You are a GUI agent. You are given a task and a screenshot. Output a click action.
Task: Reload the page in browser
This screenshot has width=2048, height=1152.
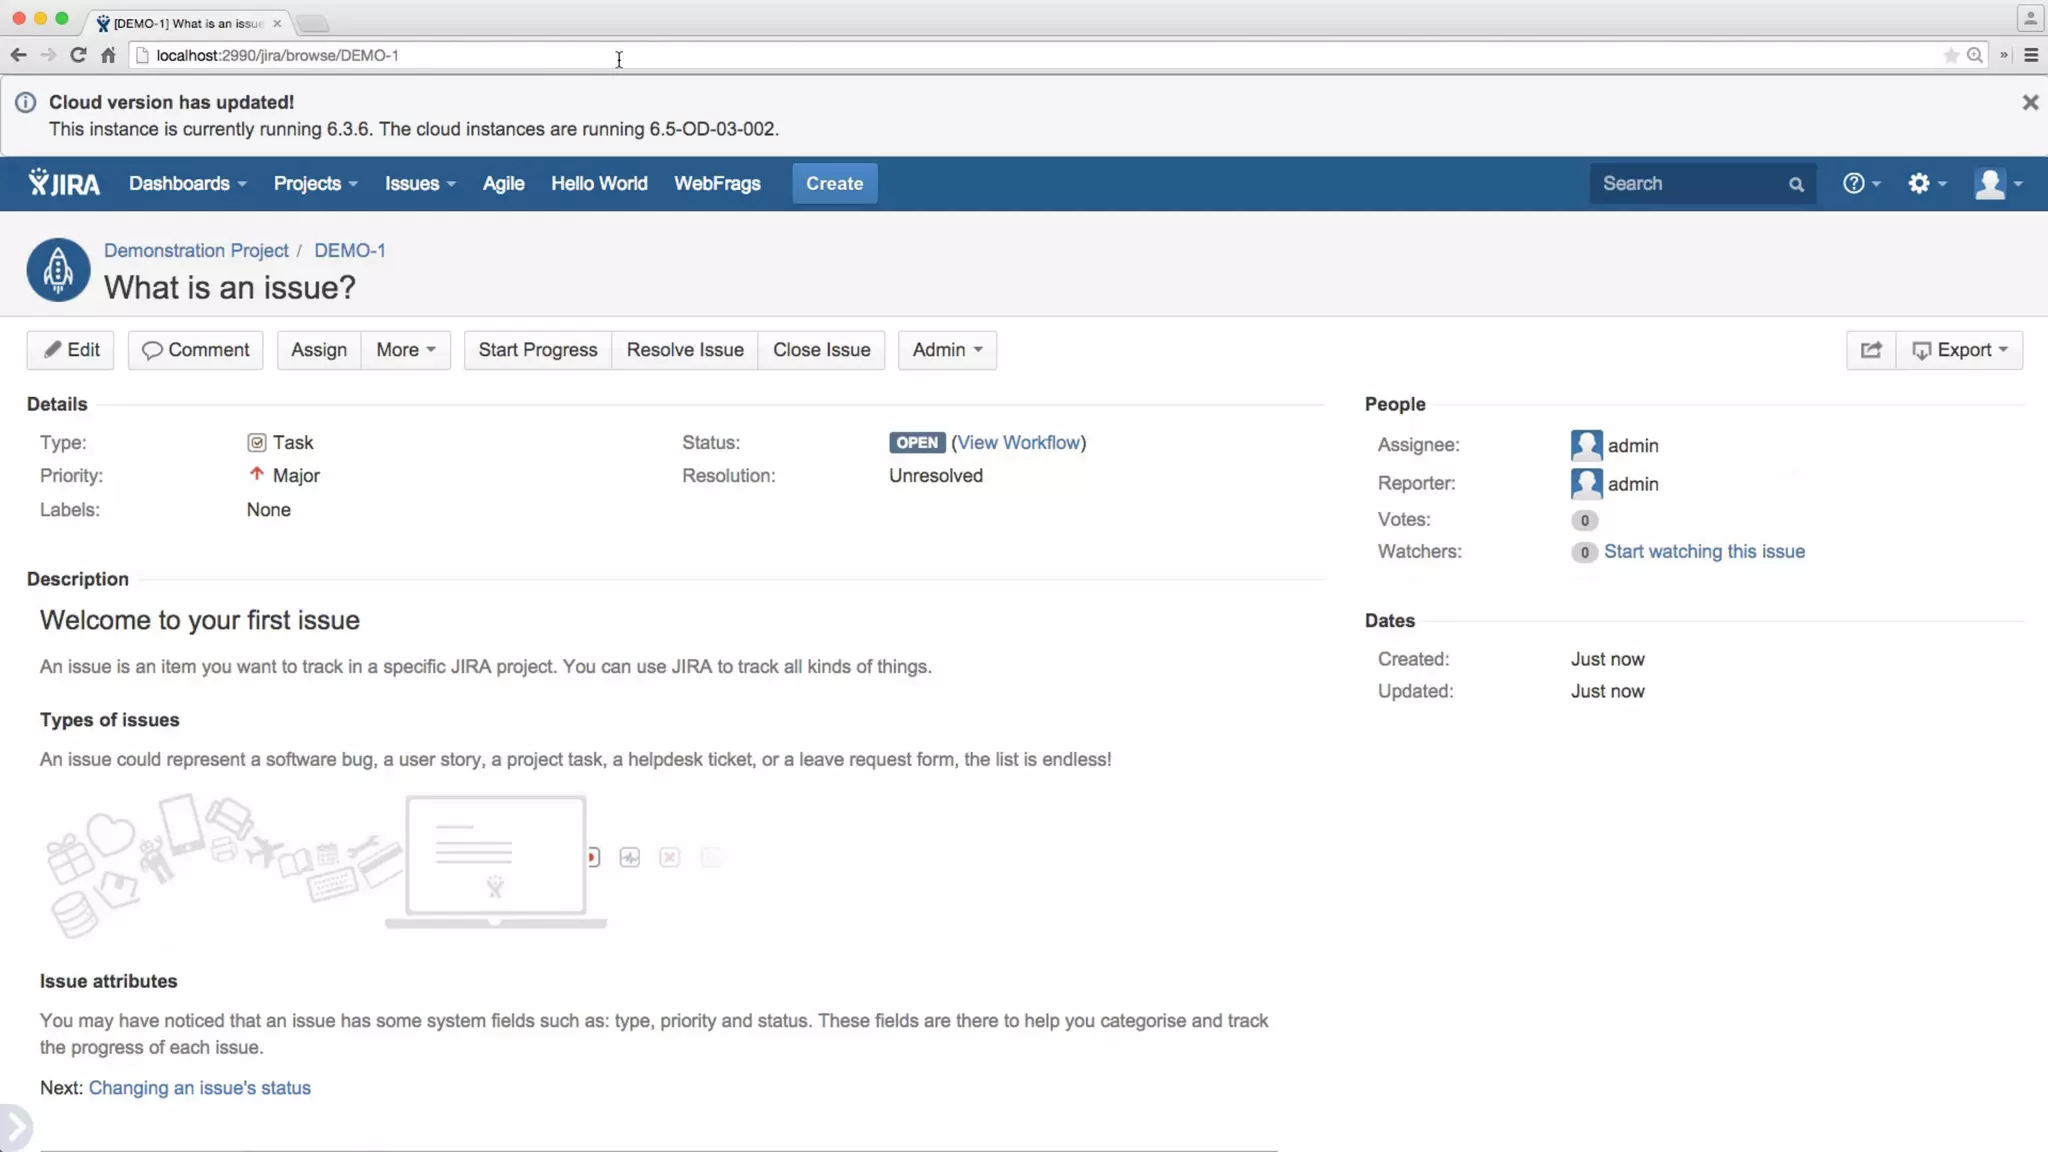(x=78, y=55)
